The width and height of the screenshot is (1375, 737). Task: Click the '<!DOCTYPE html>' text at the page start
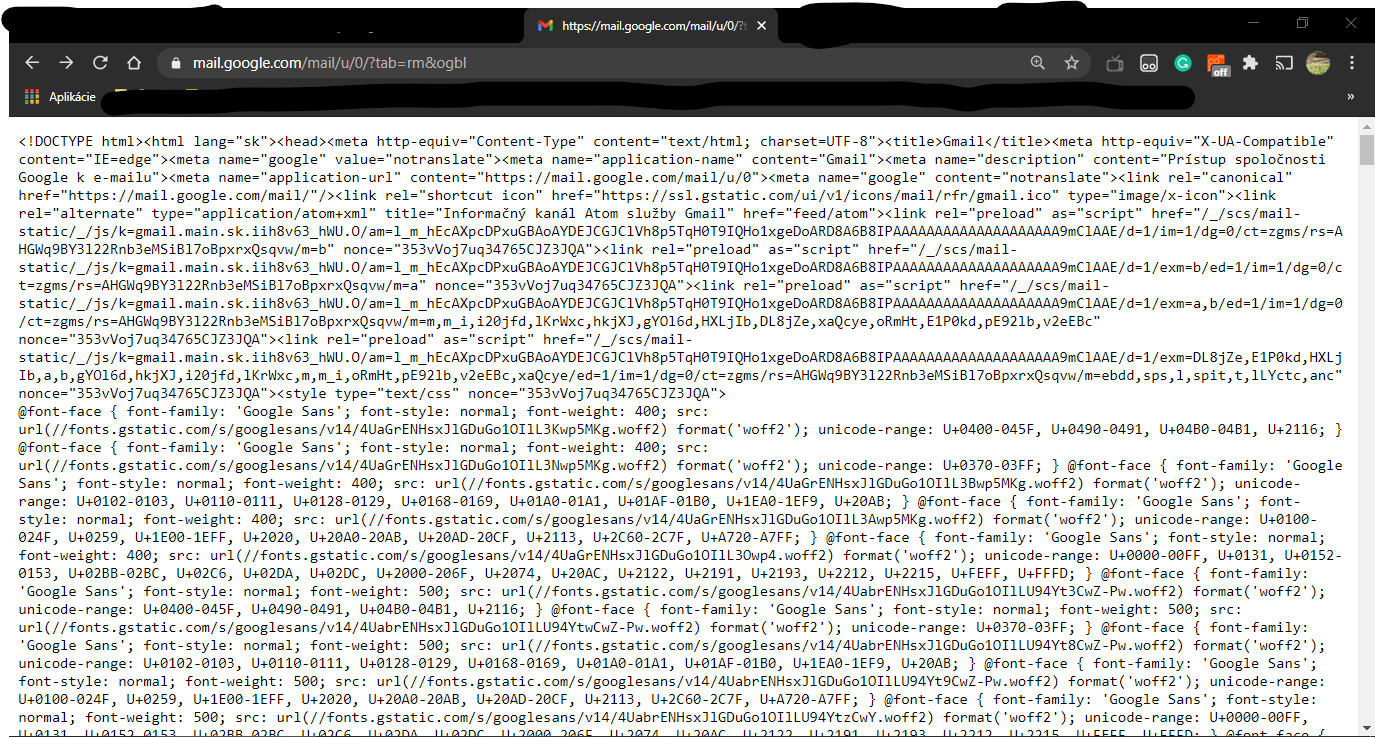(x=81, y=141)
